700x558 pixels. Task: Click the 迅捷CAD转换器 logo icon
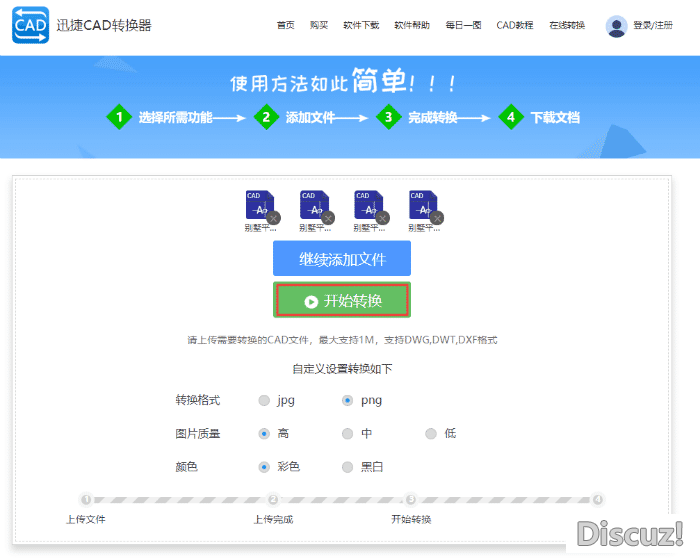30,26
